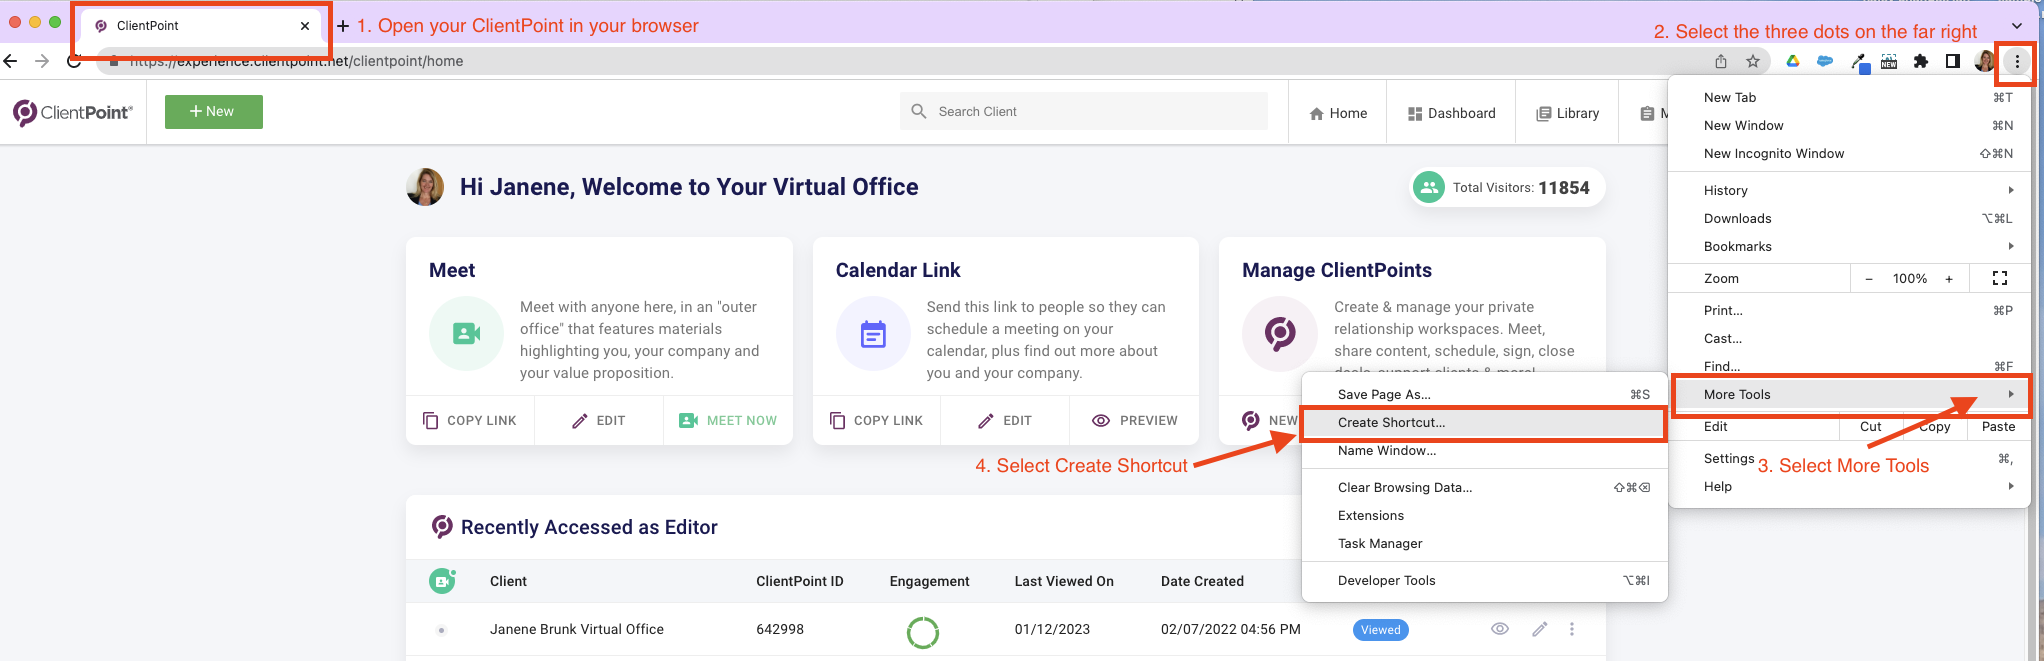The height and width of the screenshot is (661, 2044).
Task: Click PREVIEW in Calendar Link card
Action: pos(1134,420)
